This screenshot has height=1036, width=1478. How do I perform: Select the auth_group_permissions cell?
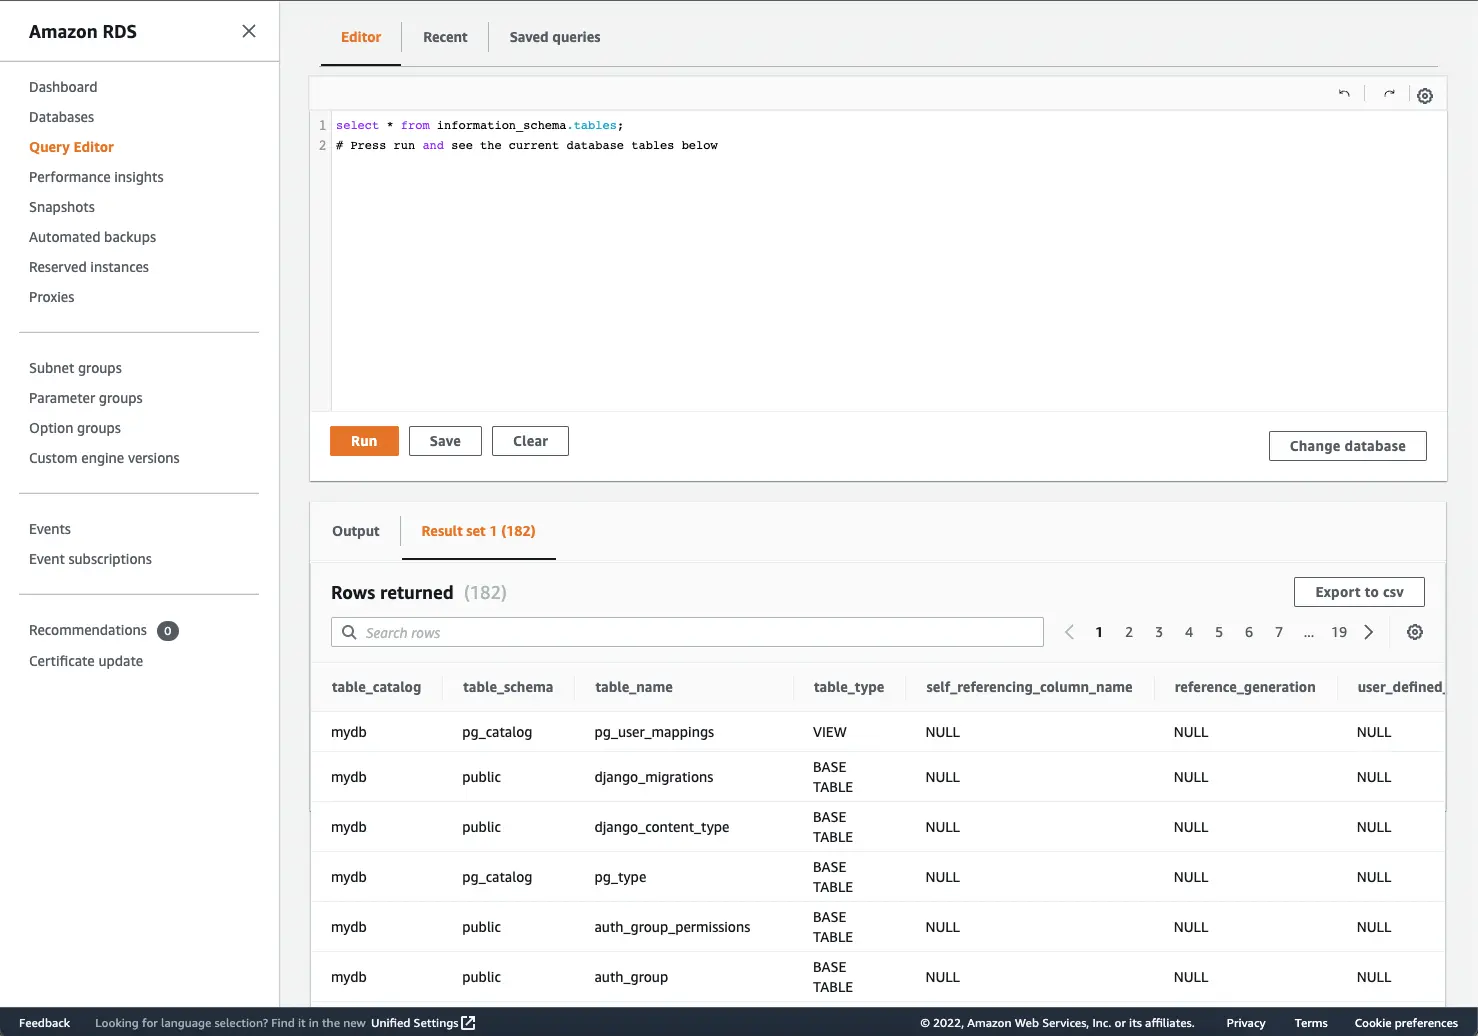(672, 927)
